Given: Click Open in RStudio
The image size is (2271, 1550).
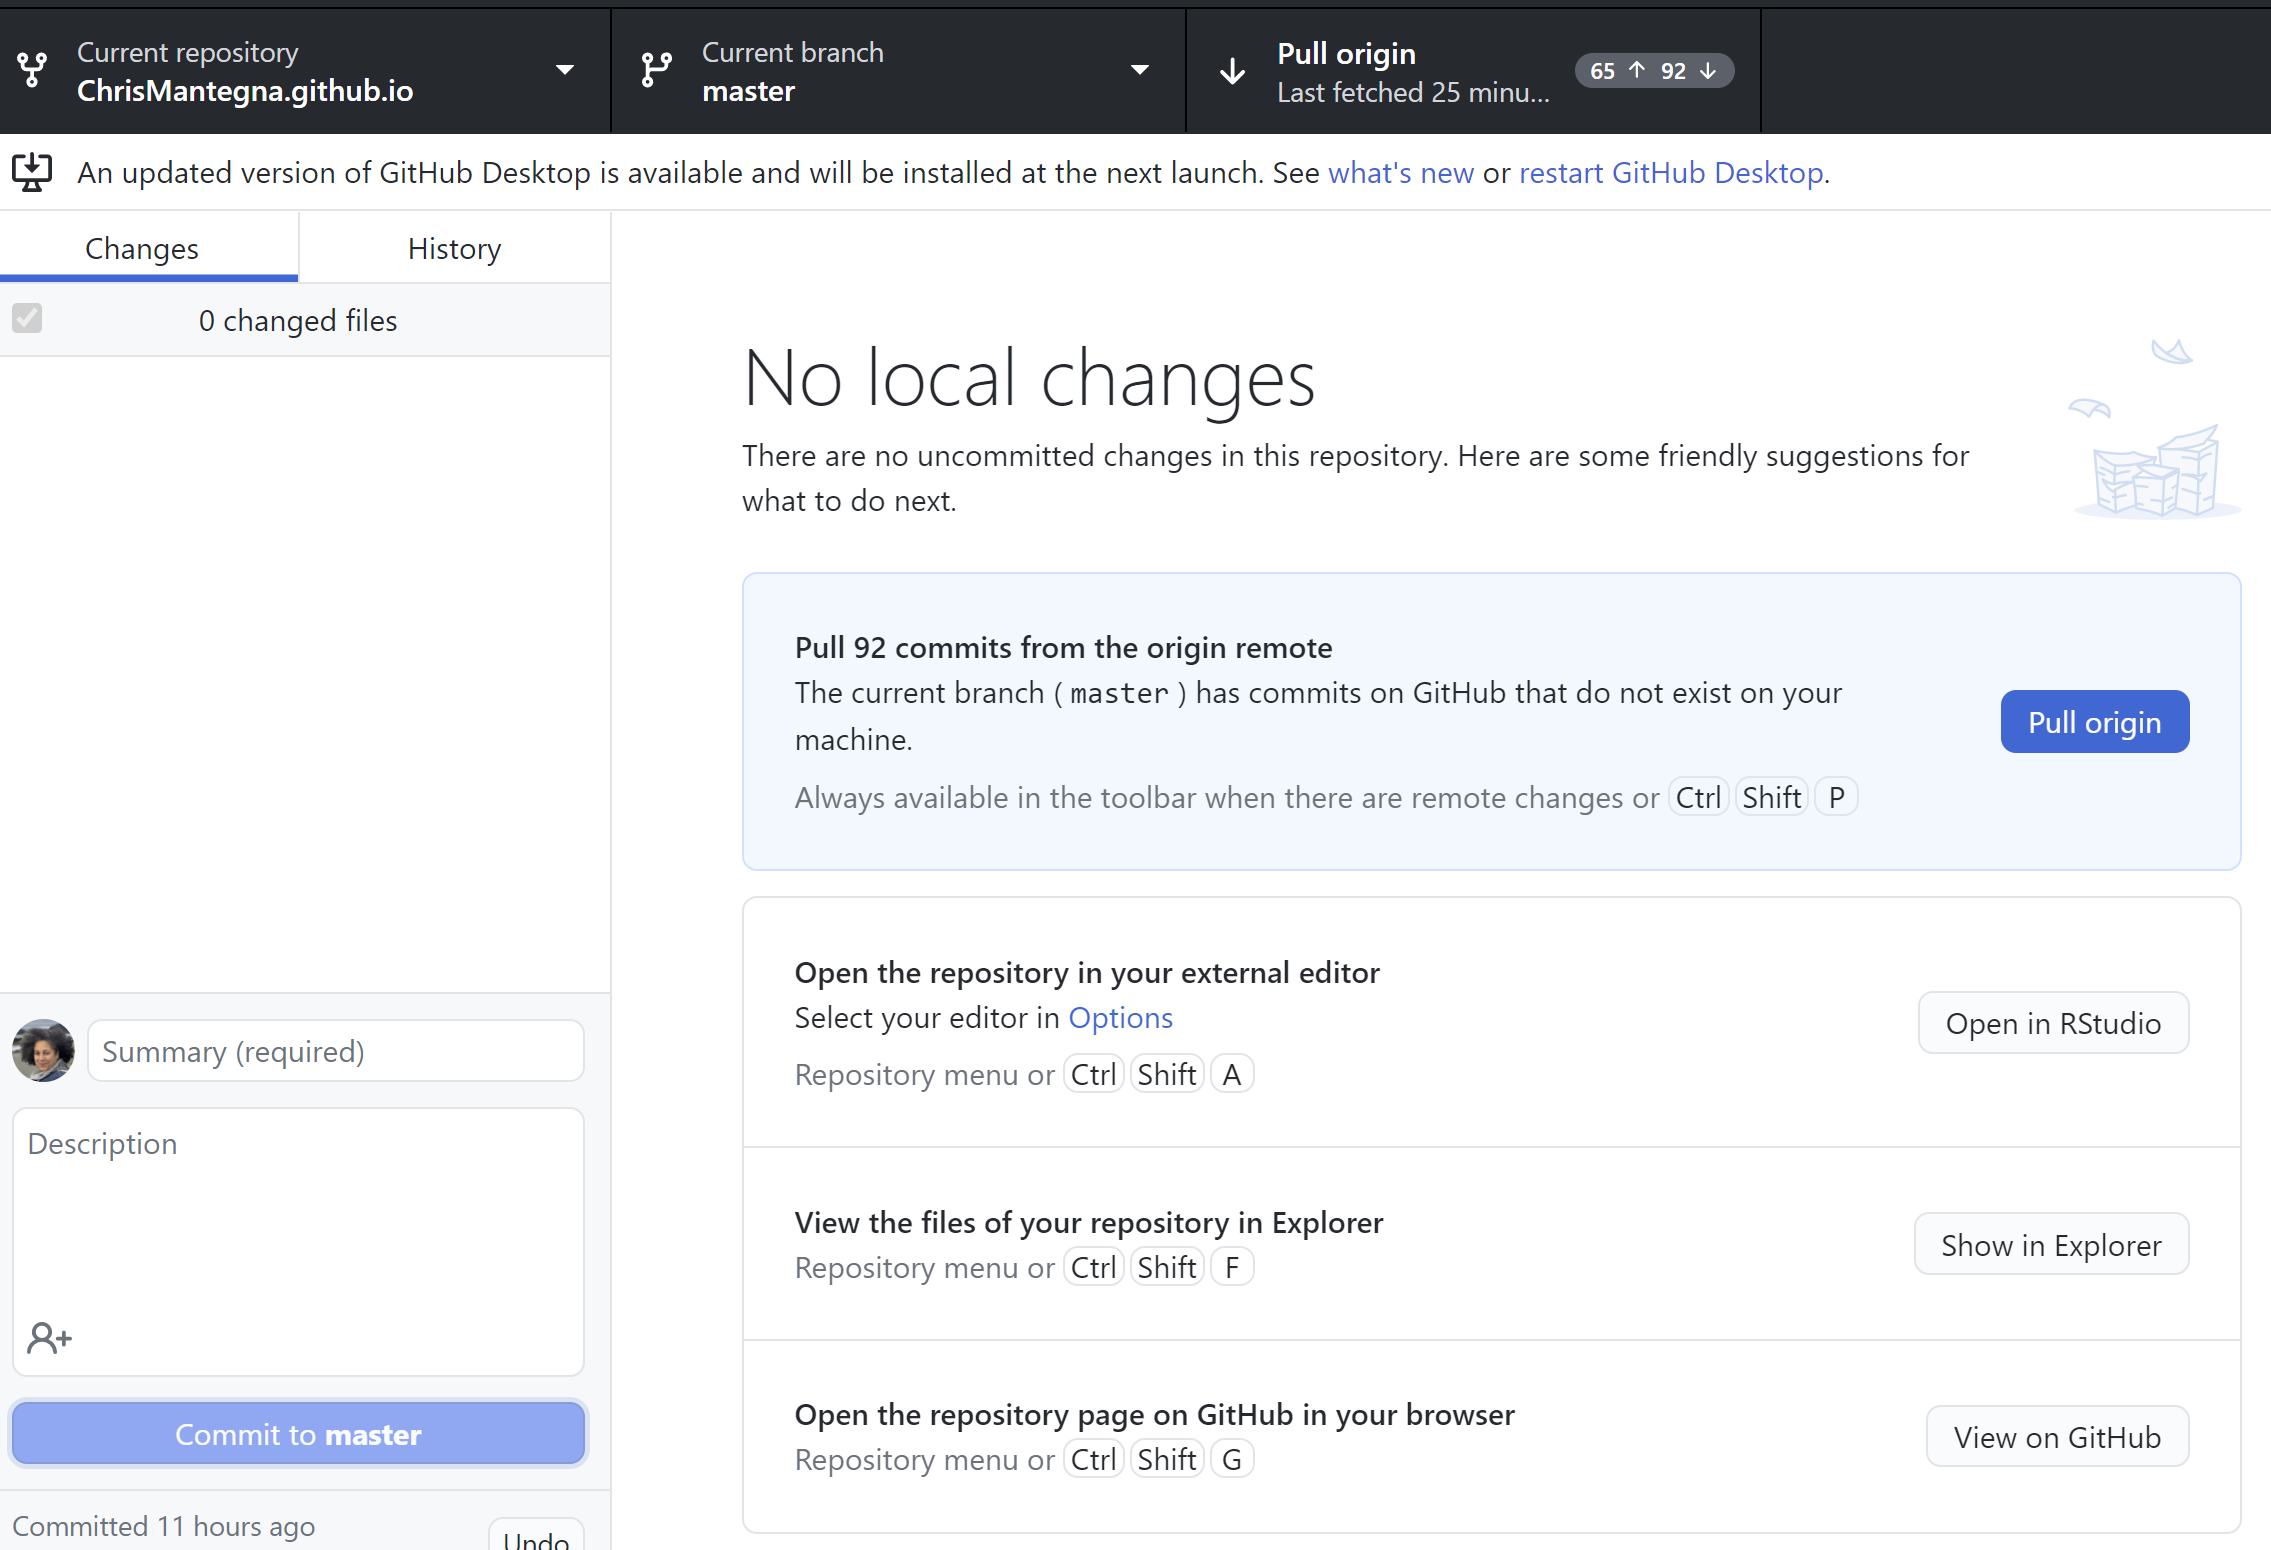Looking at the screenshot, I should (2053, 1023).
